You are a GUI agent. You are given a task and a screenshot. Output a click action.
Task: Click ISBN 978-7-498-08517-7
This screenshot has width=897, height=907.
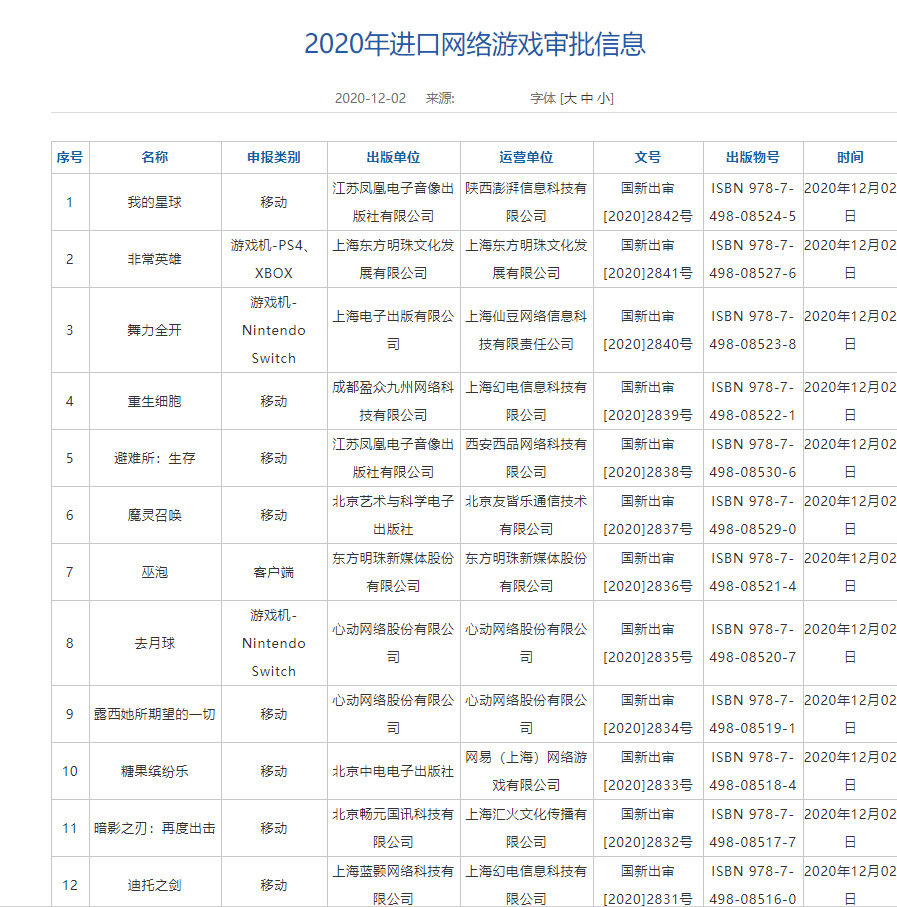(x=753, y=828)
